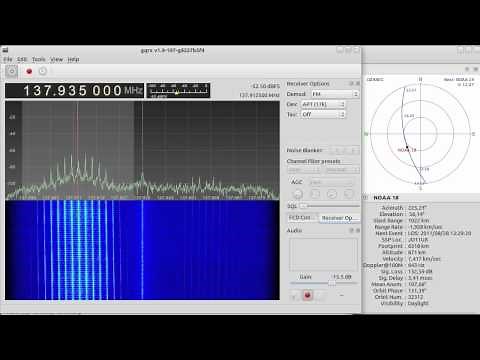Viewport: 480px width, 360px height.
Task: Click the Azimuth value in satellite data
Action: coord(417,208)
